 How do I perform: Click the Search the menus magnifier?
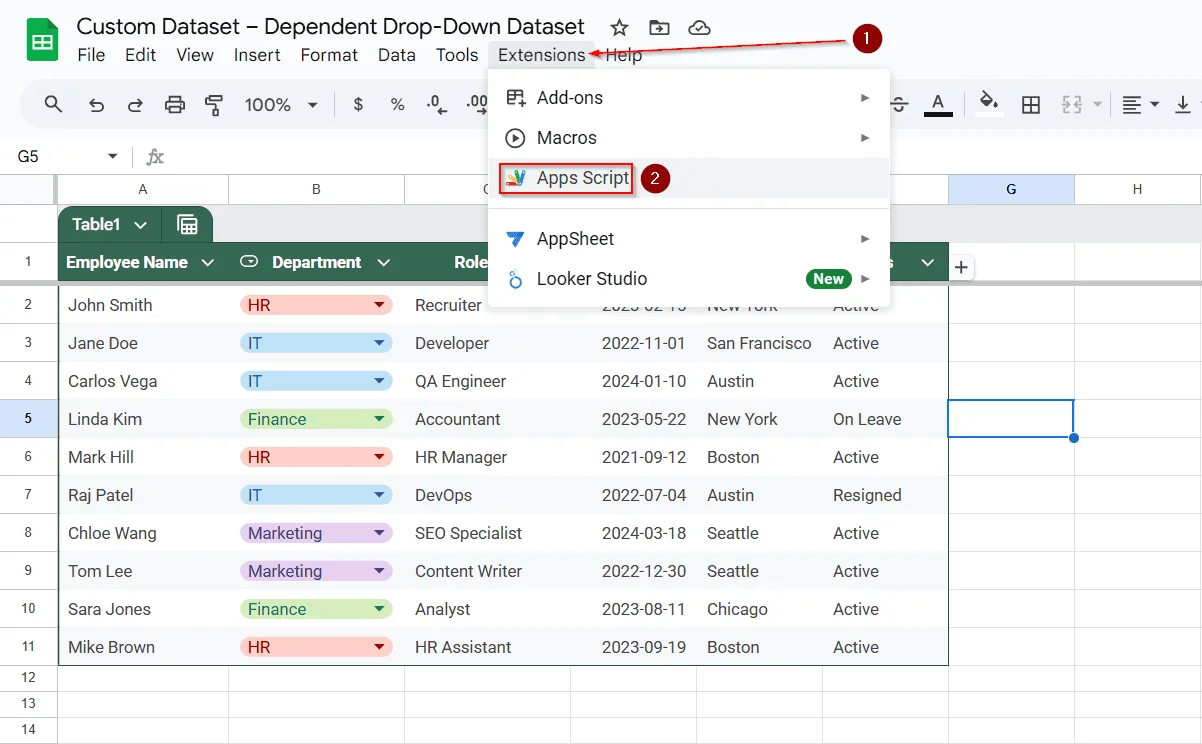coord(54,104)
